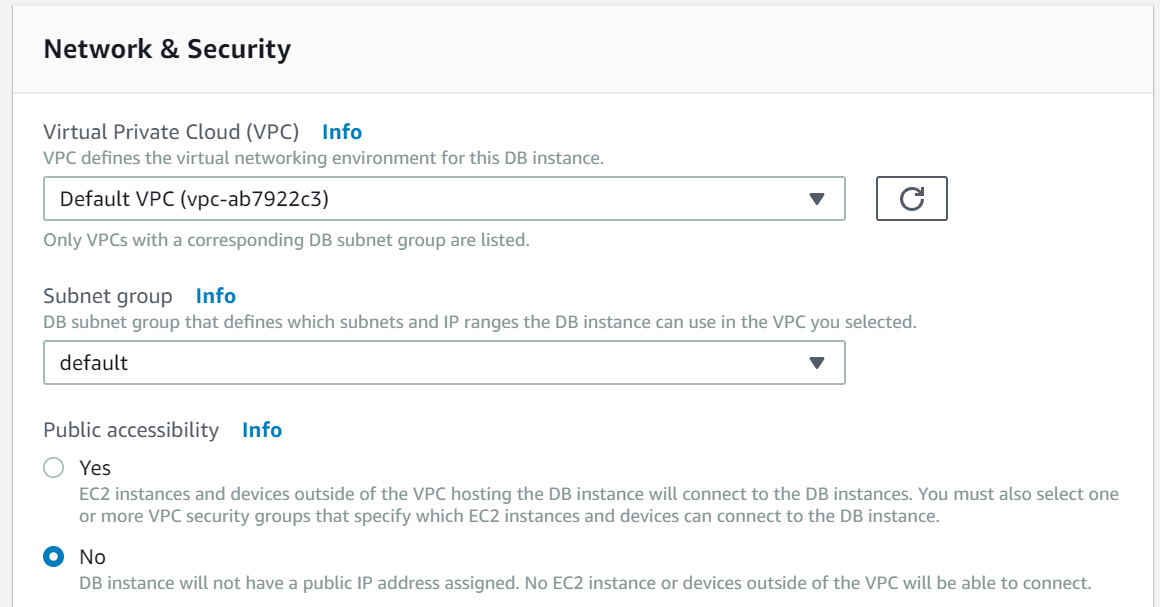The height and width of the screenshot is (607, 1160).
Task: Click the 'DB instance will not have' description
Action: 584,582
